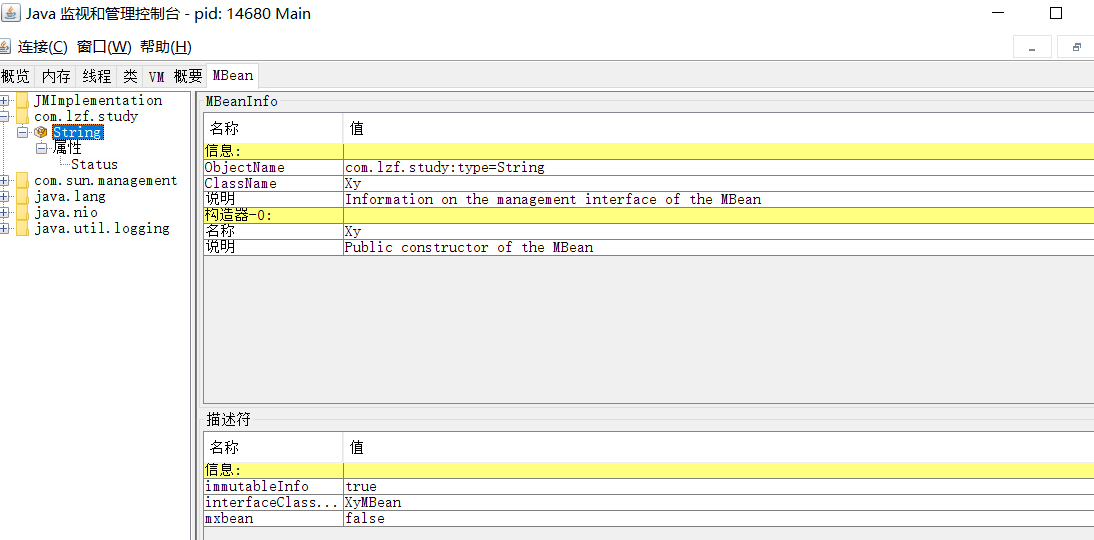Switch to the 线程 tab

coord(97,76)
